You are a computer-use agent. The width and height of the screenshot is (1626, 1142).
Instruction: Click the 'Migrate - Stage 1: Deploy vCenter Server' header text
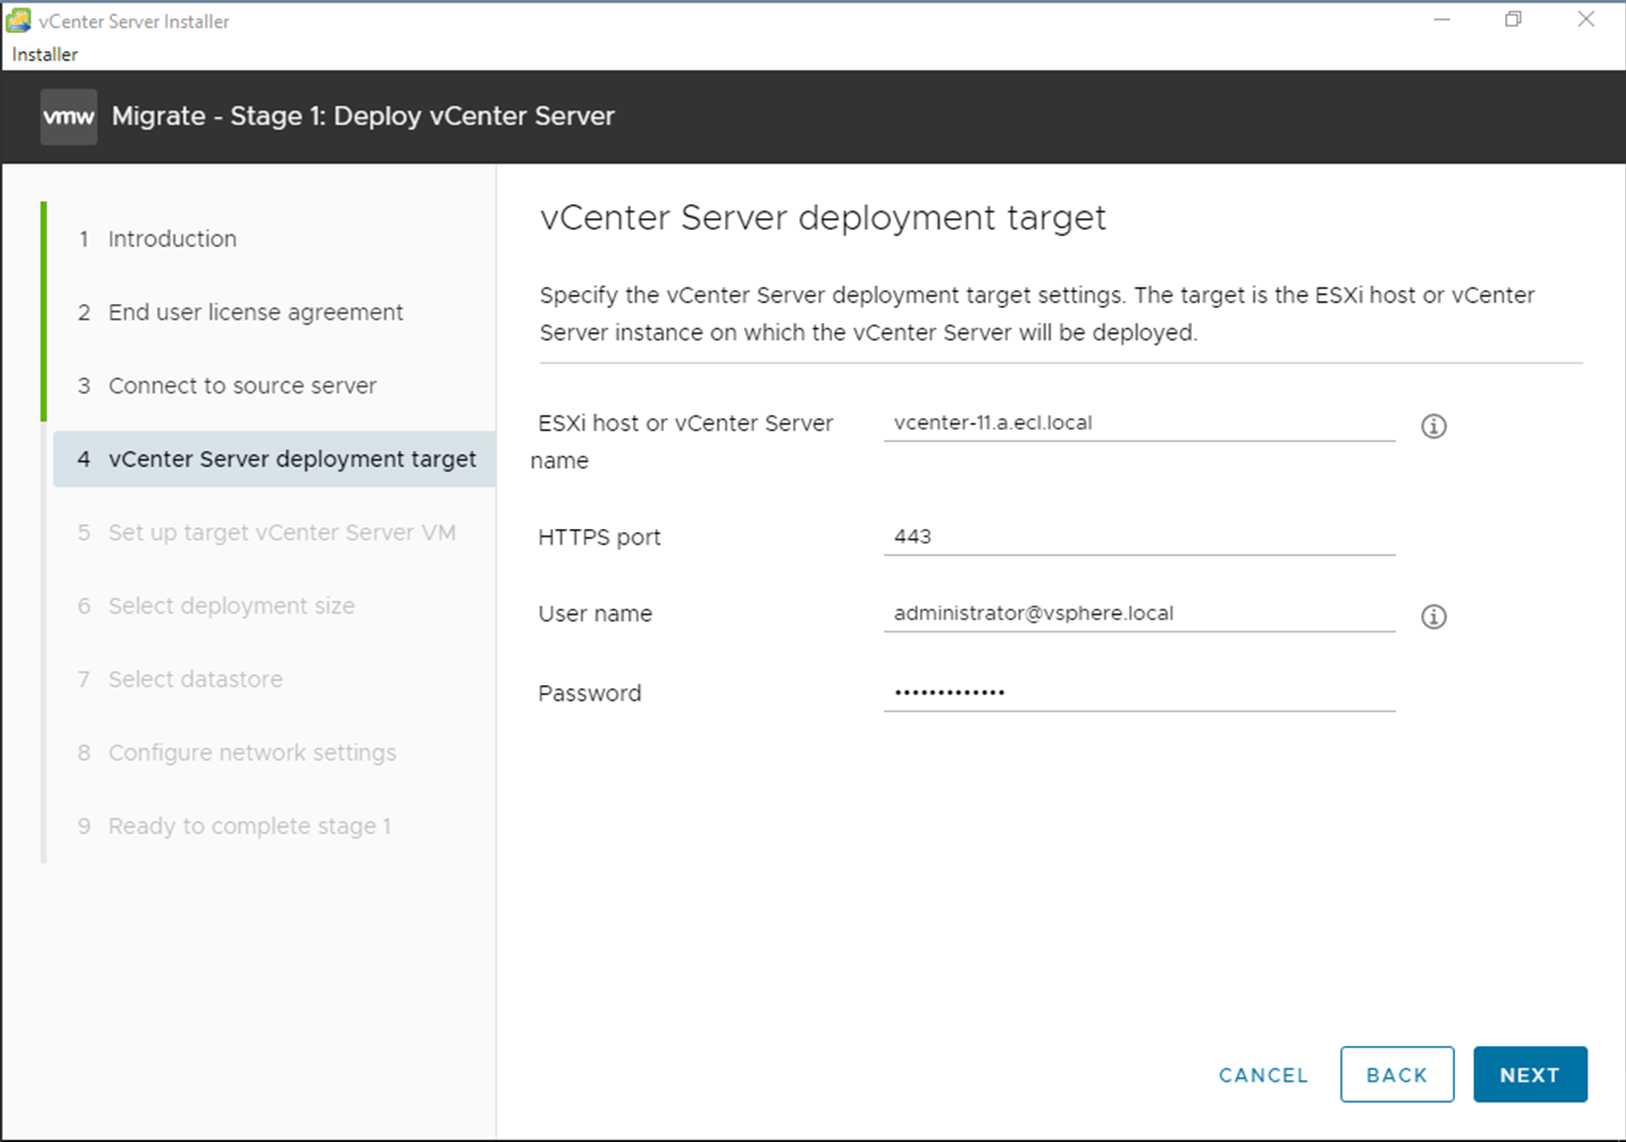[363, 116]
